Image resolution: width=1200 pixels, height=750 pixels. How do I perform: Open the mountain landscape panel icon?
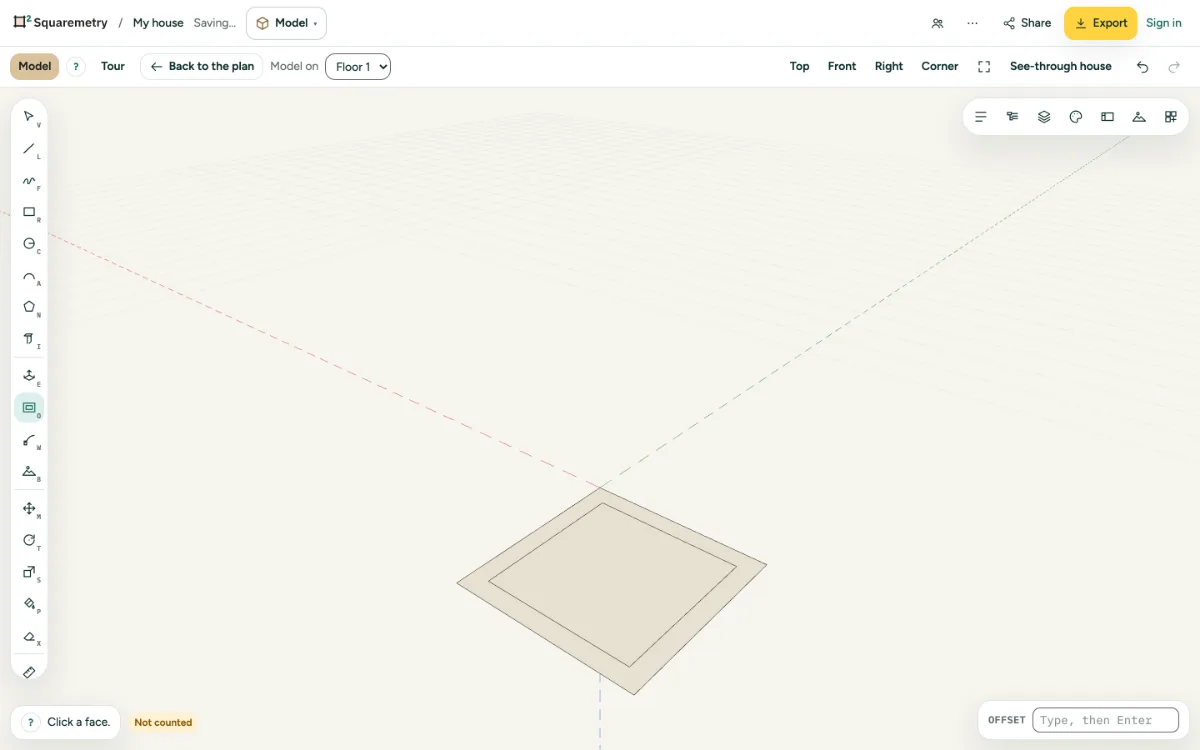coord(1139,117)
